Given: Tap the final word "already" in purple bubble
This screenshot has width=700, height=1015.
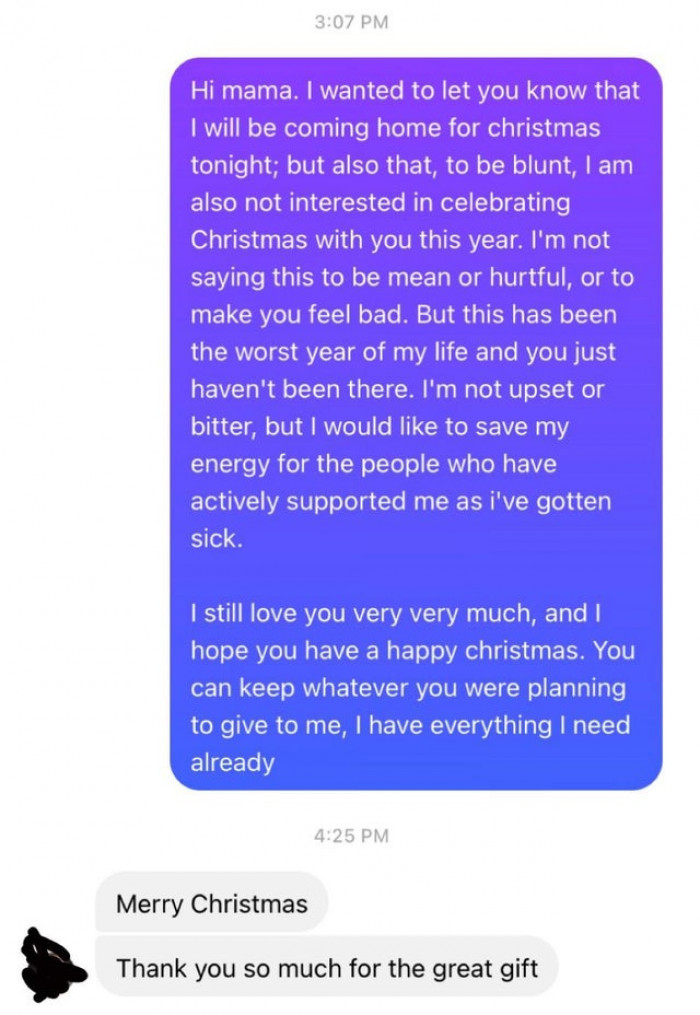Looking at the screenshot, I should coord(232,763).
